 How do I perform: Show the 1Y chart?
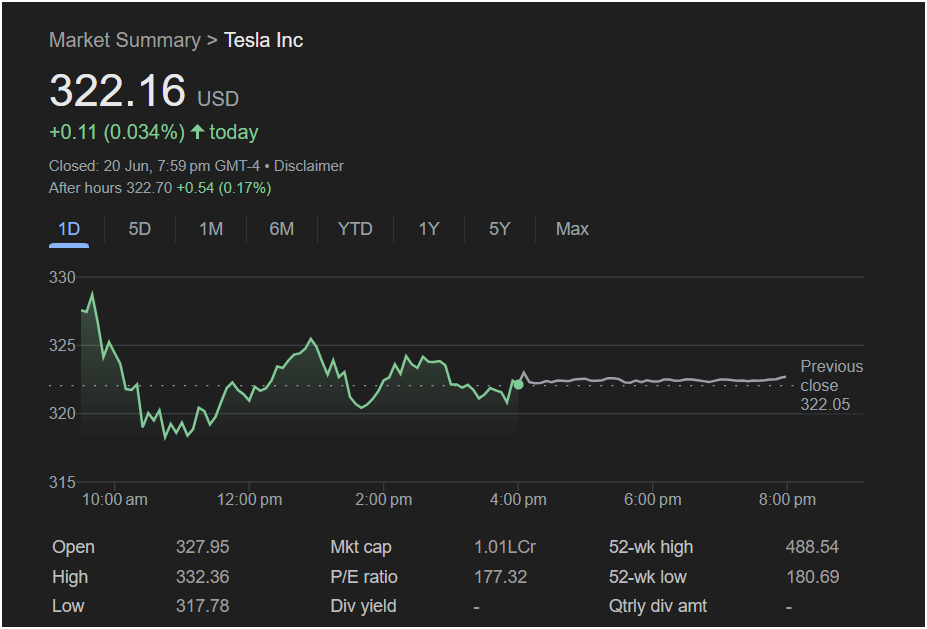tap(429, 229)
